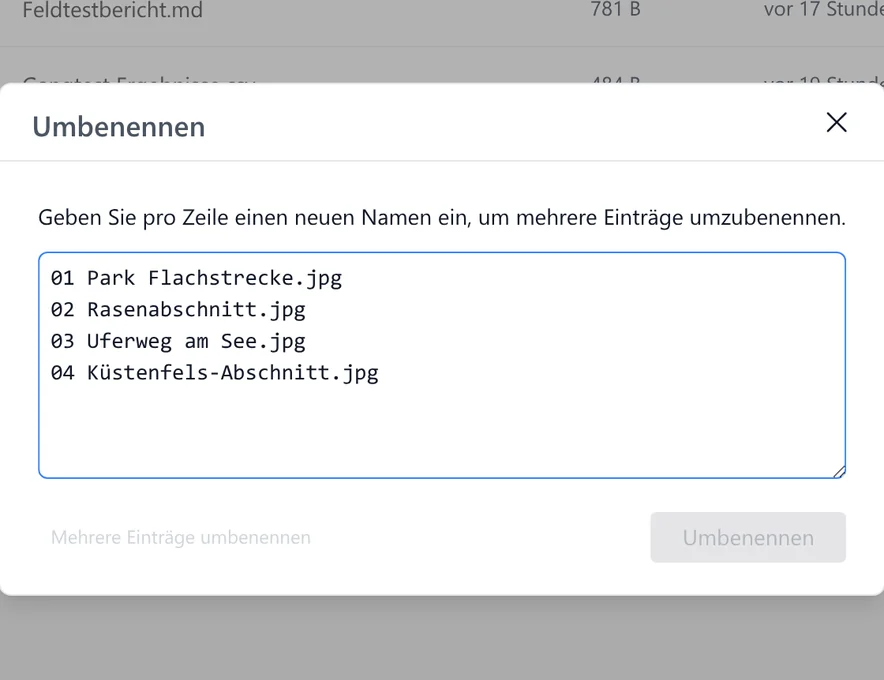Close the Umbenennen dialog with the X

[x=837, y=122]
